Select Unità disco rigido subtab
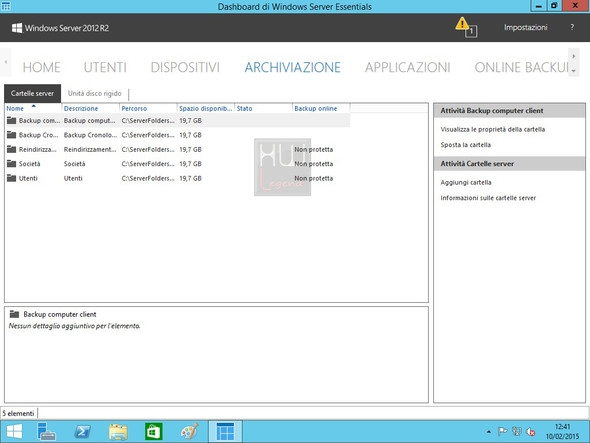This screenshot has width=590, height=443. (94, 93)
